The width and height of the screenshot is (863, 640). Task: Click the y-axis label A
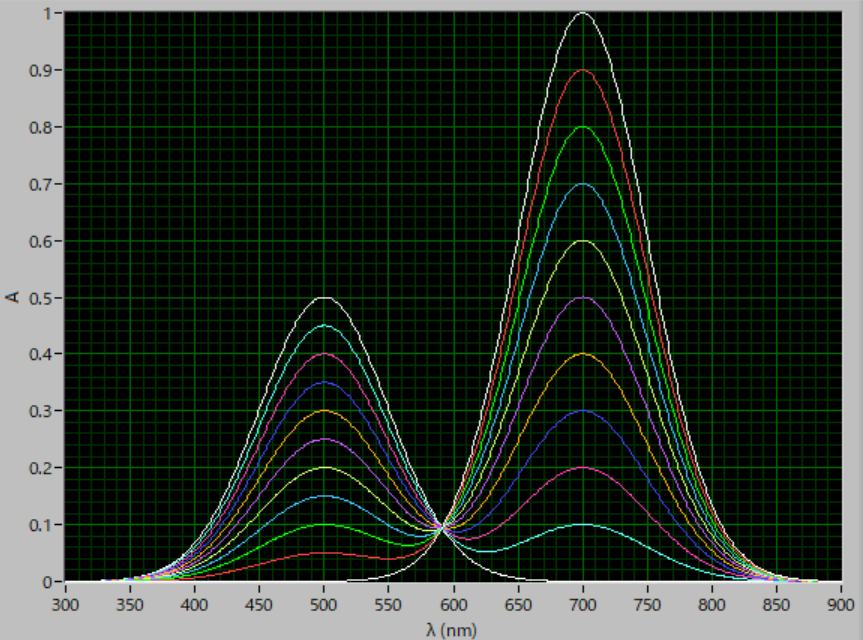coord(12,297)
